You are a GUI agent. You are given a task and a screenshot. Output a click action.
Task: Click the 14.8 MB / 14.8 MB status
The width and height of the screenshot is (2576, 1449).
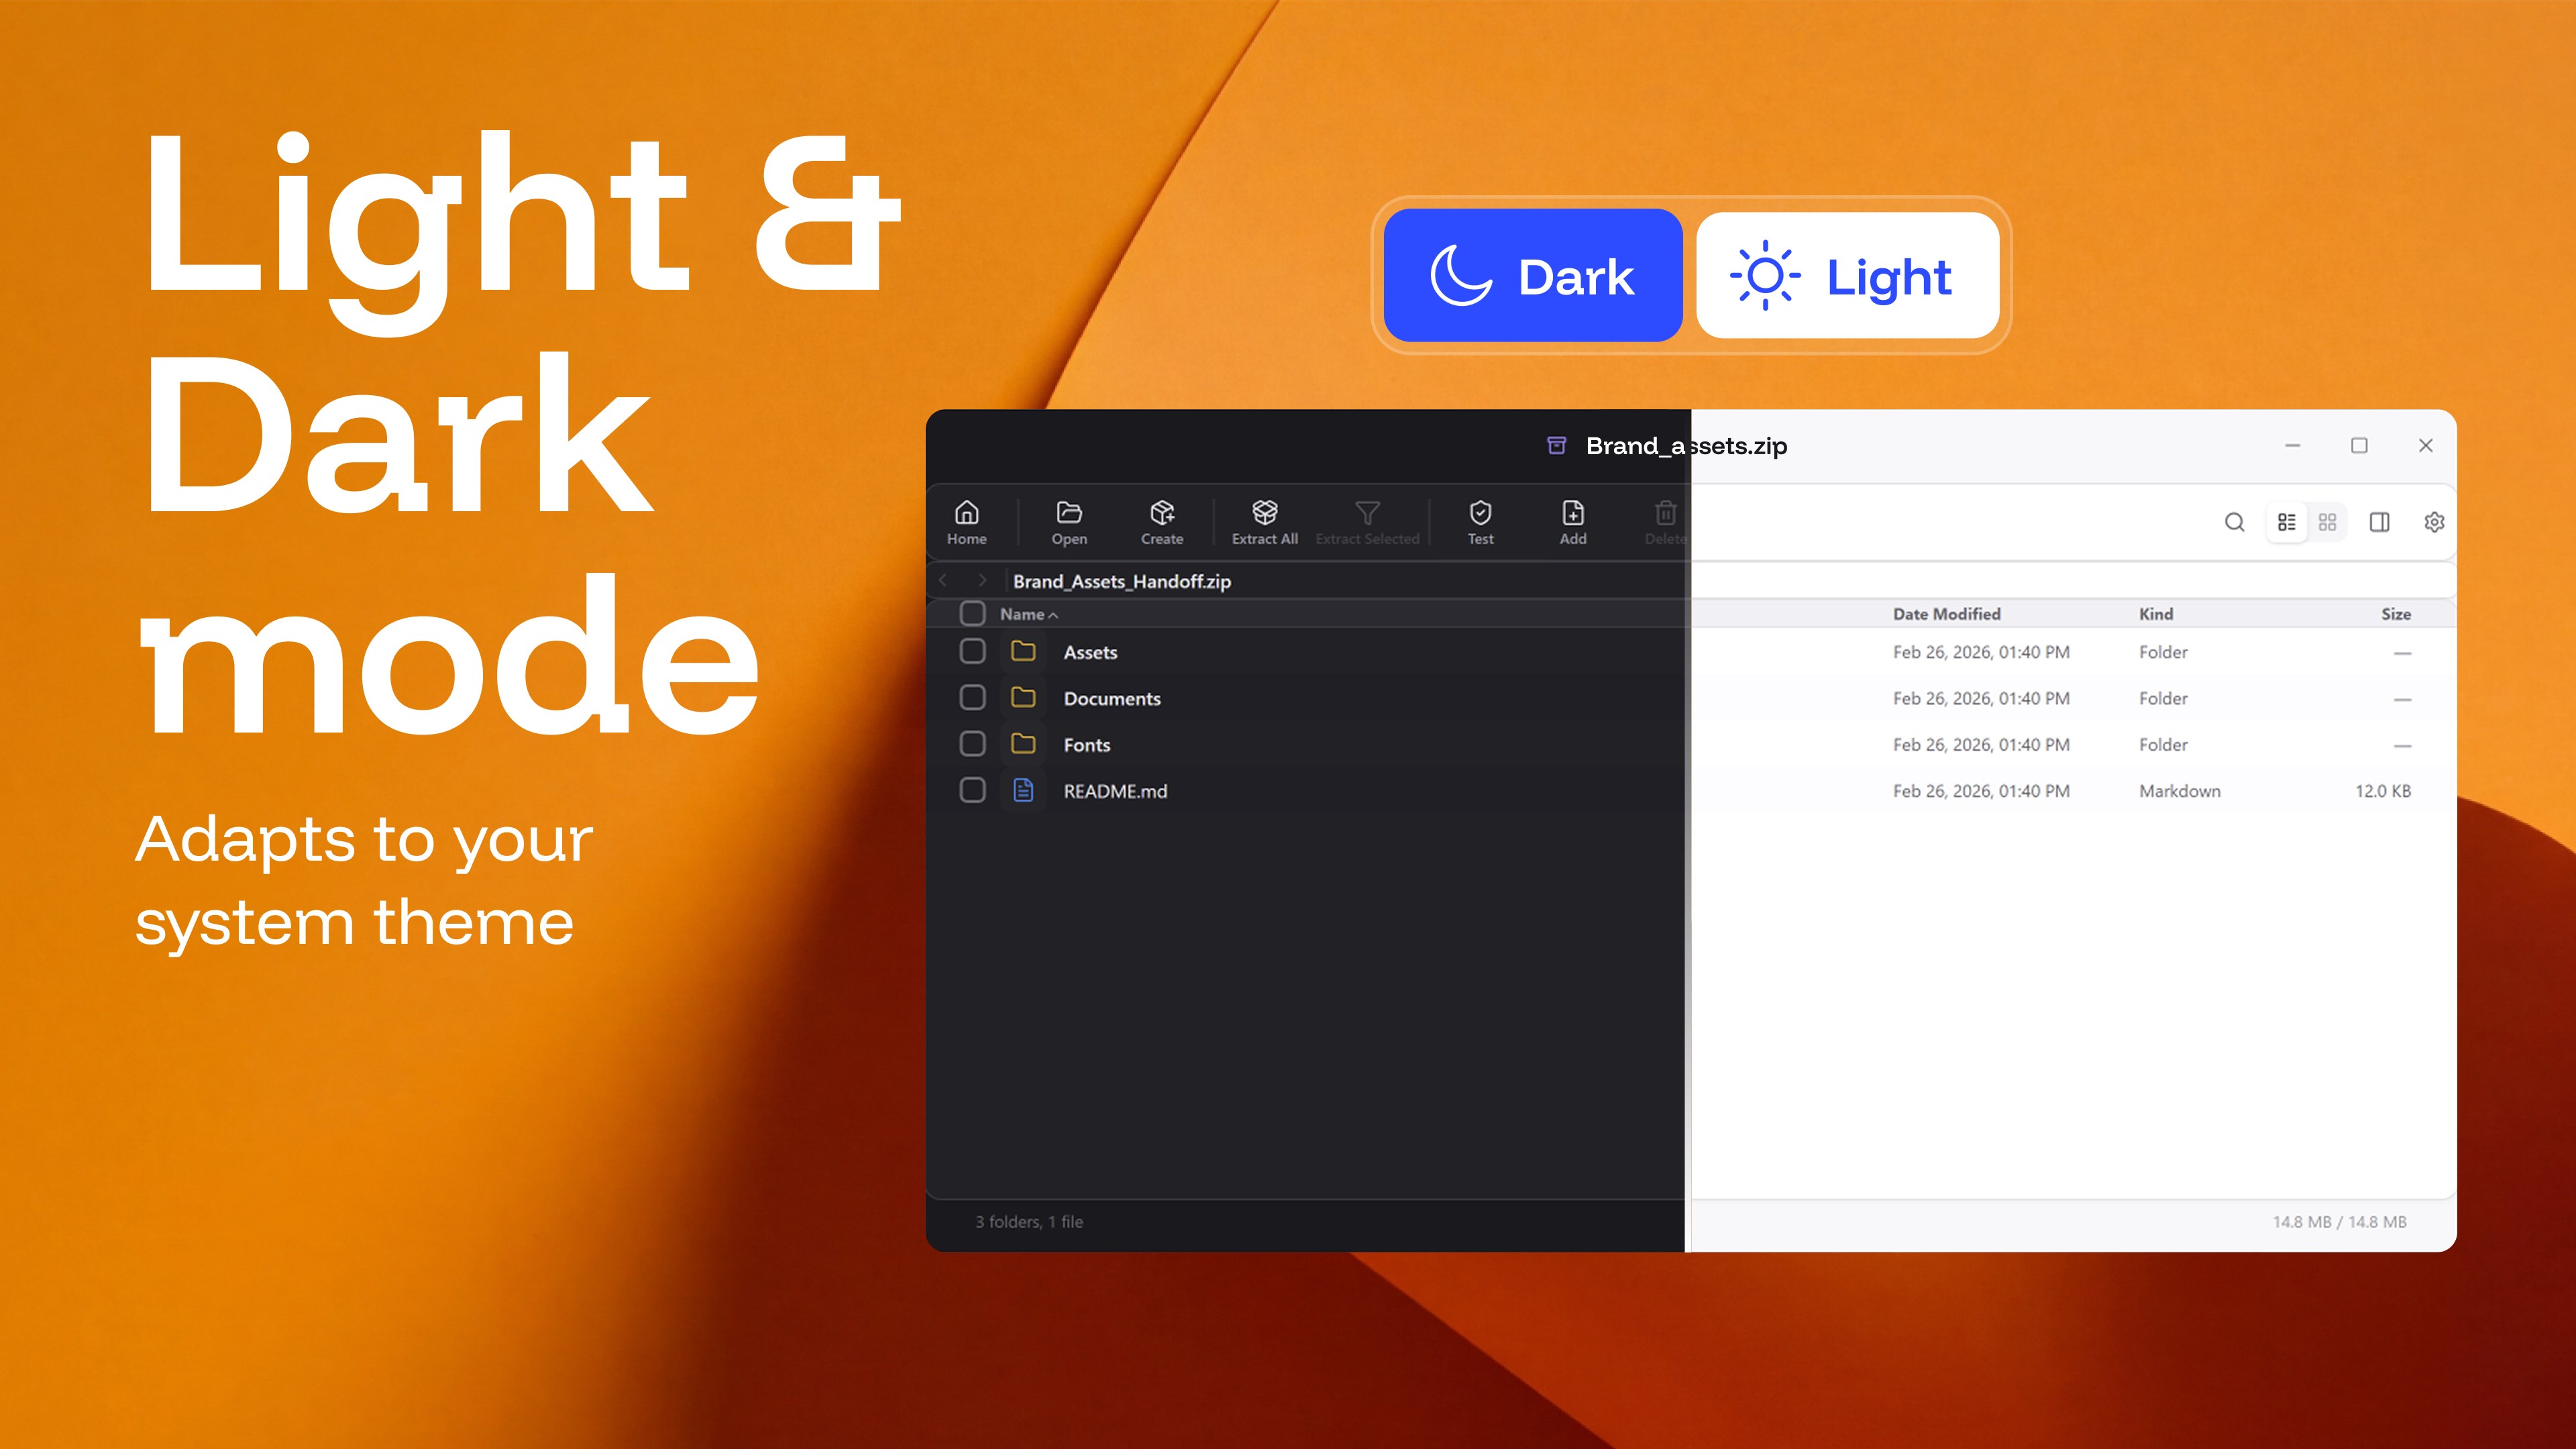click(x=2339, y=1222)
